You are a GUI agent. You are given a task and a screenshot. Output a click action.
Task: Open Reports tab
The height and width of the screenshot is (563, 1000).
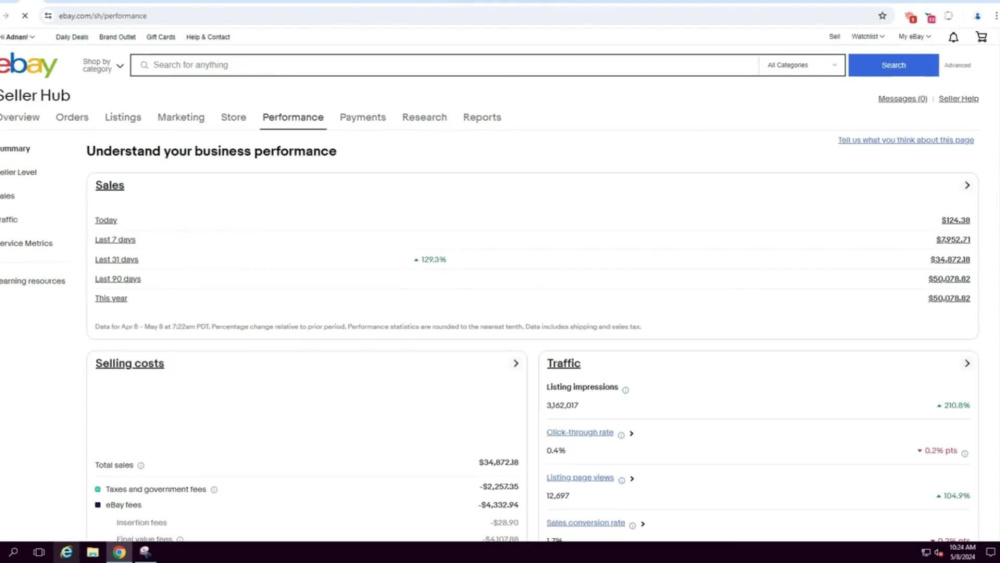pyautogui.click(x=482, y=117)
